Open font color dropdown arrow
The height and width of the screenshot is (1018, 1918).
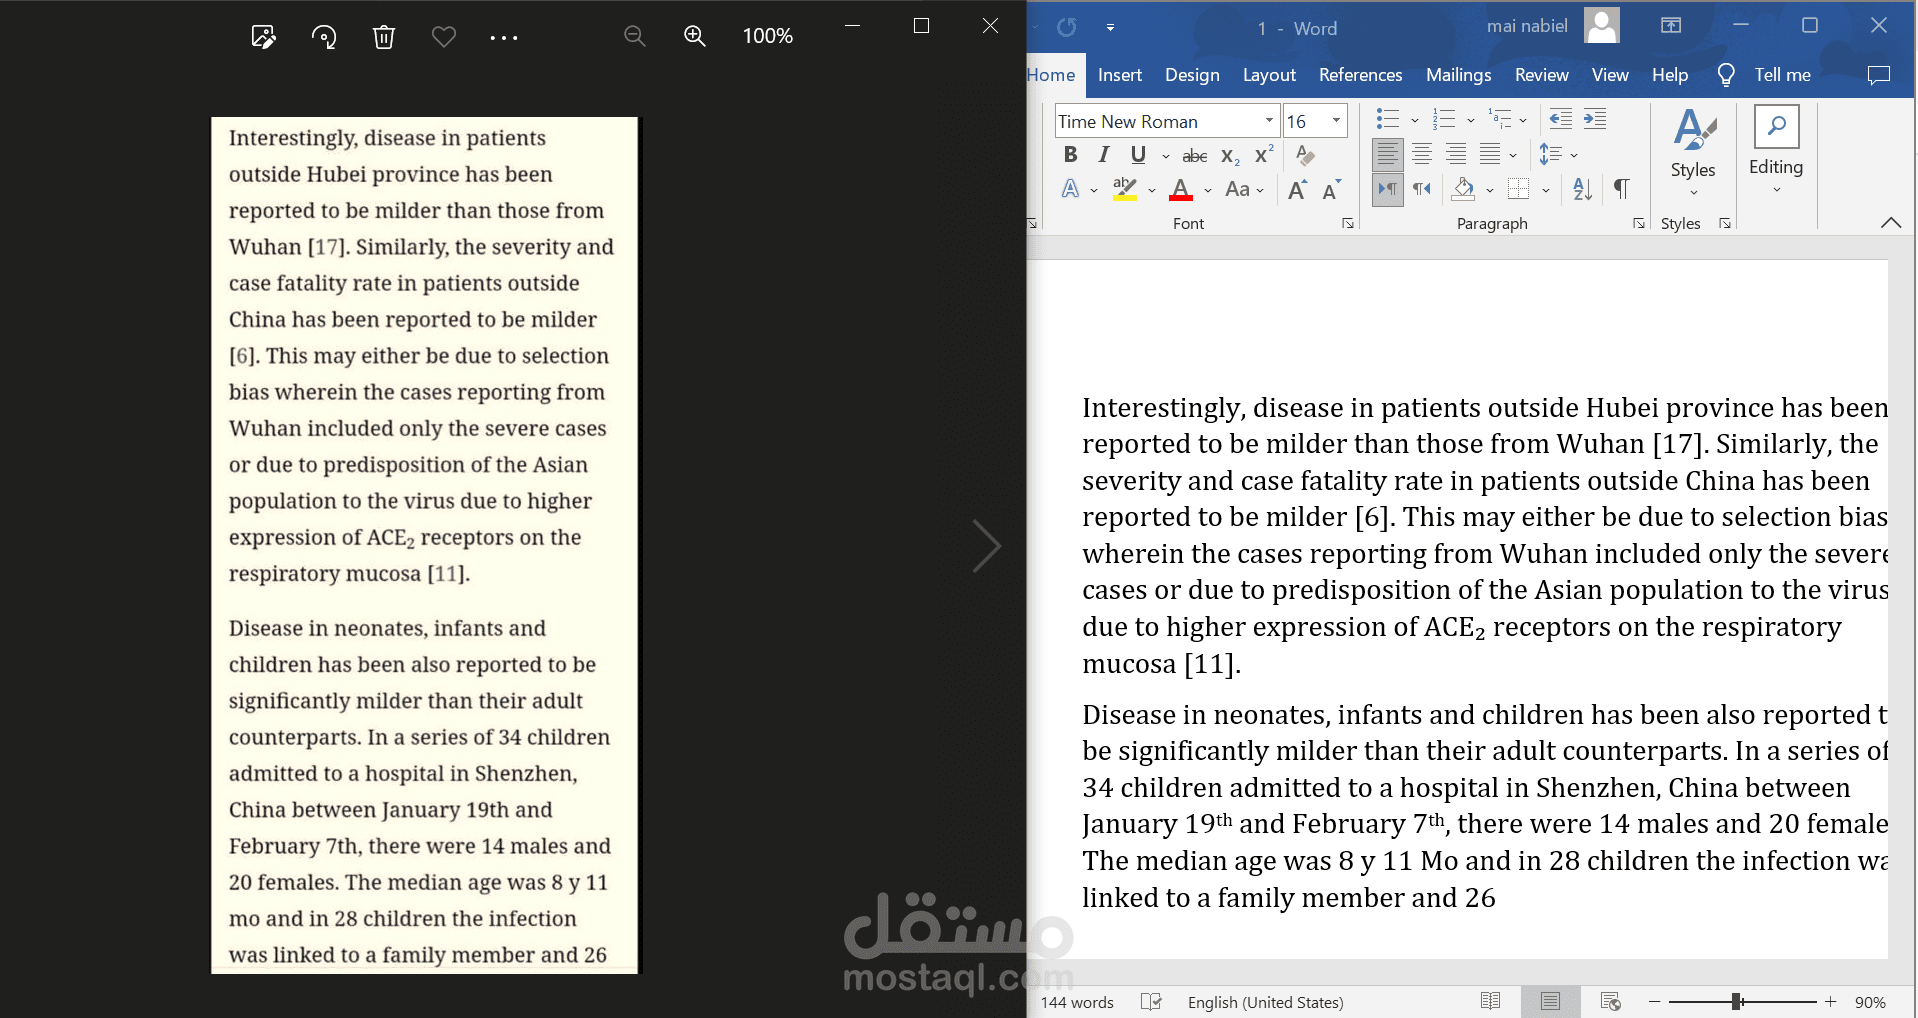(x=1208, y=190)
